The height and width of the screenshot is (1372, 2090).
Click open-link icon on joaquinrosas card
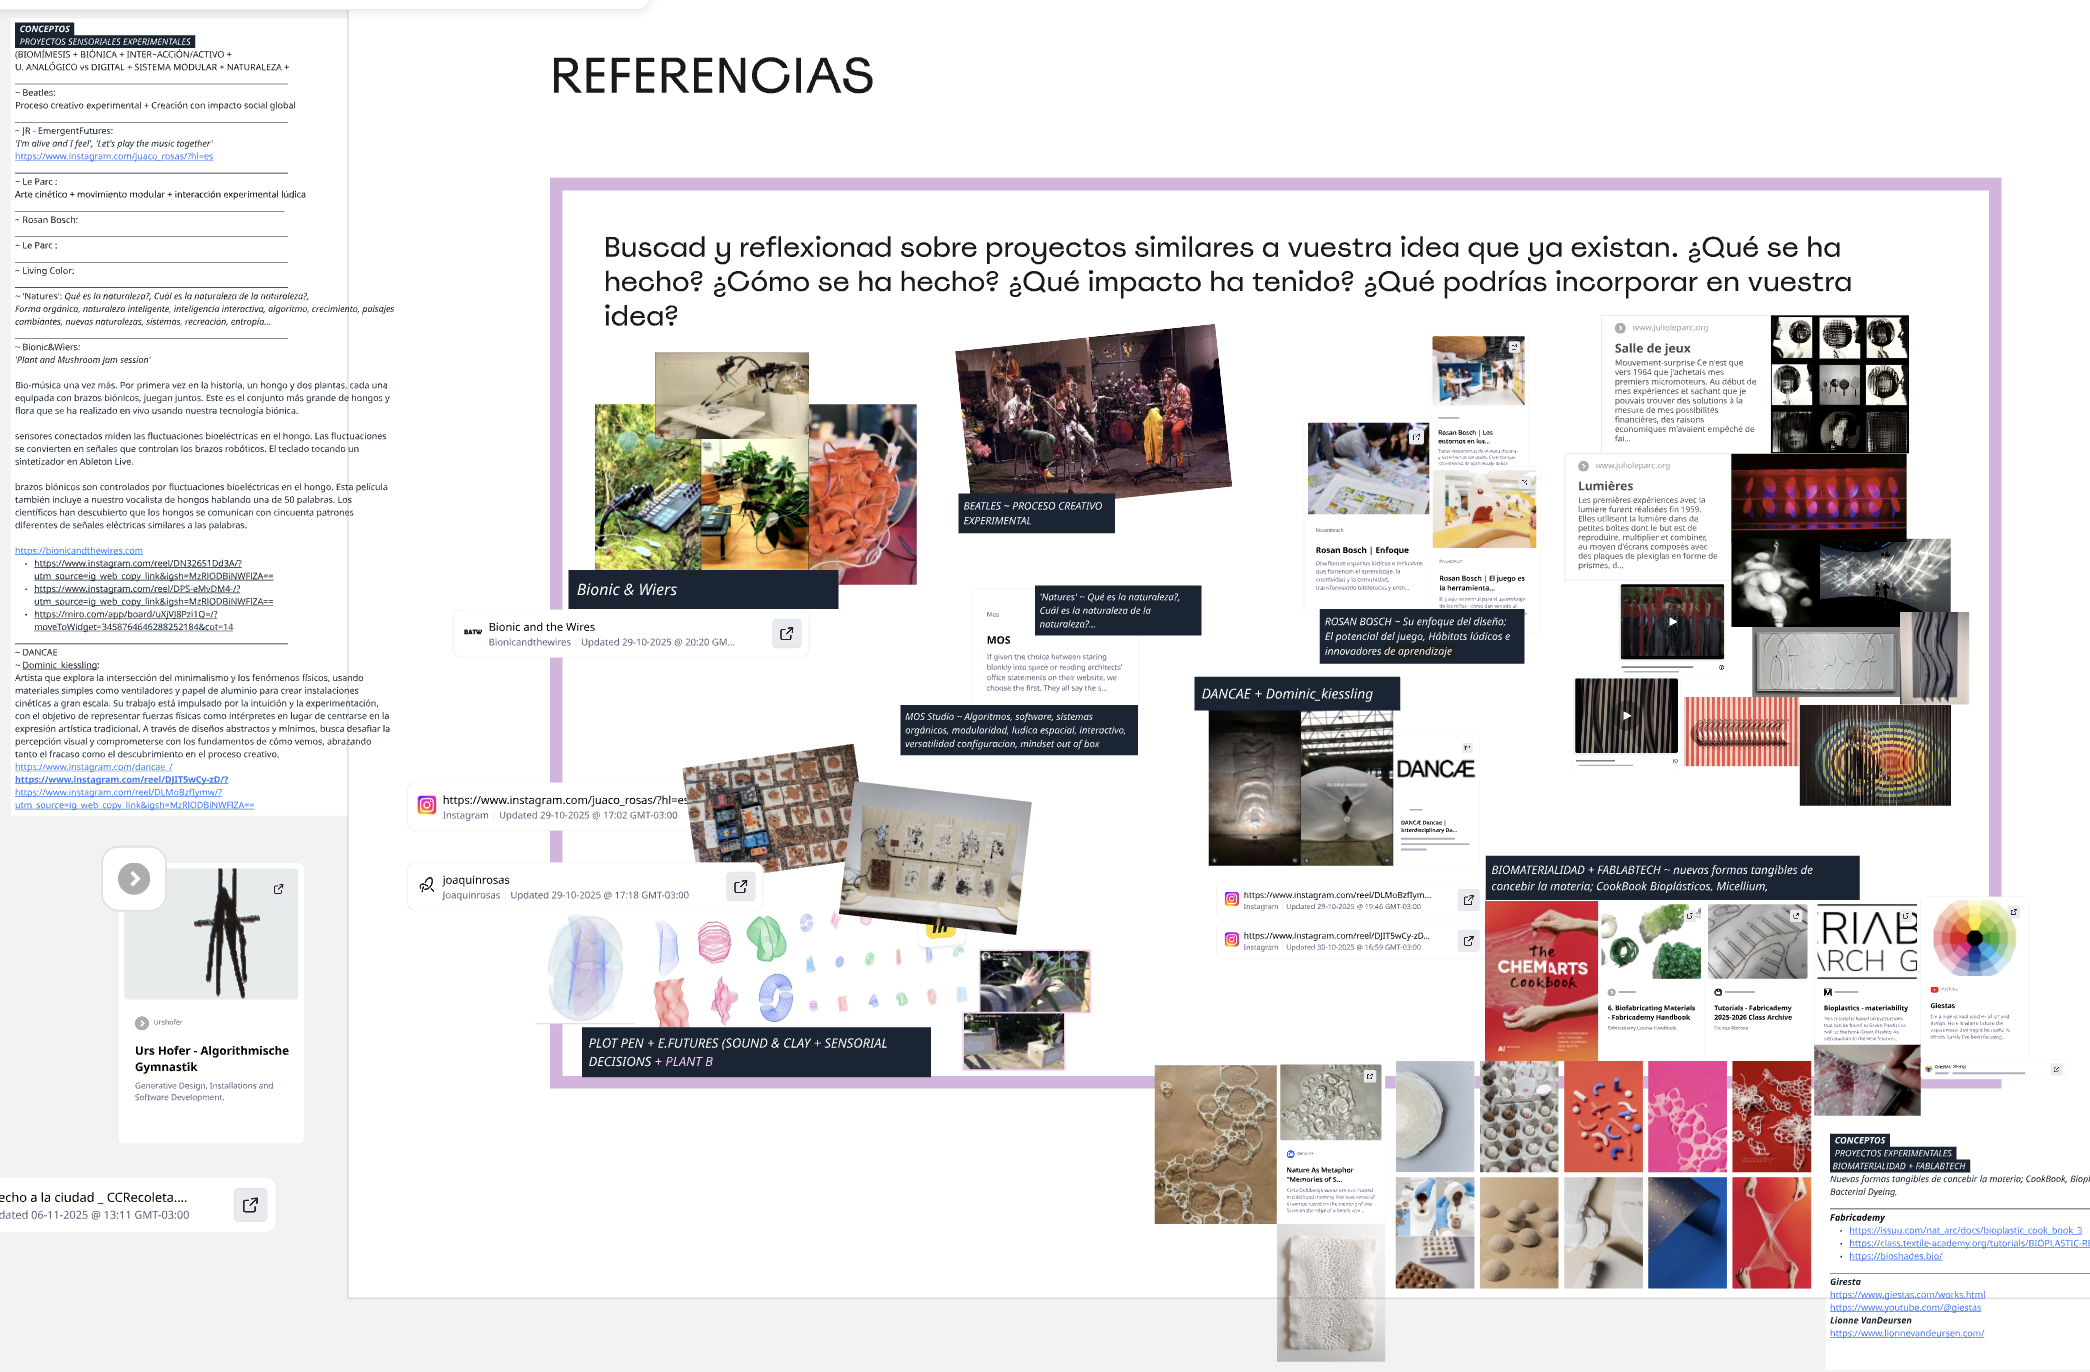[741, 886]
